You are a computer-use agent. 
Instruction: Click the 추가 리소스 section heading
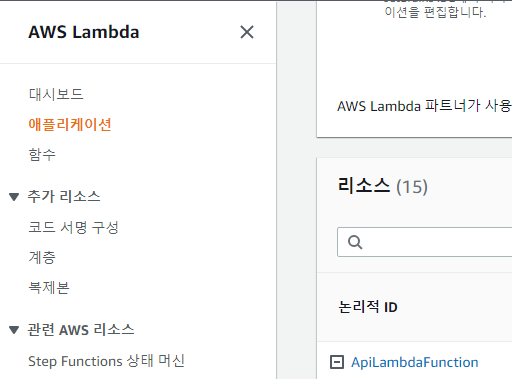tap(64, 196)
